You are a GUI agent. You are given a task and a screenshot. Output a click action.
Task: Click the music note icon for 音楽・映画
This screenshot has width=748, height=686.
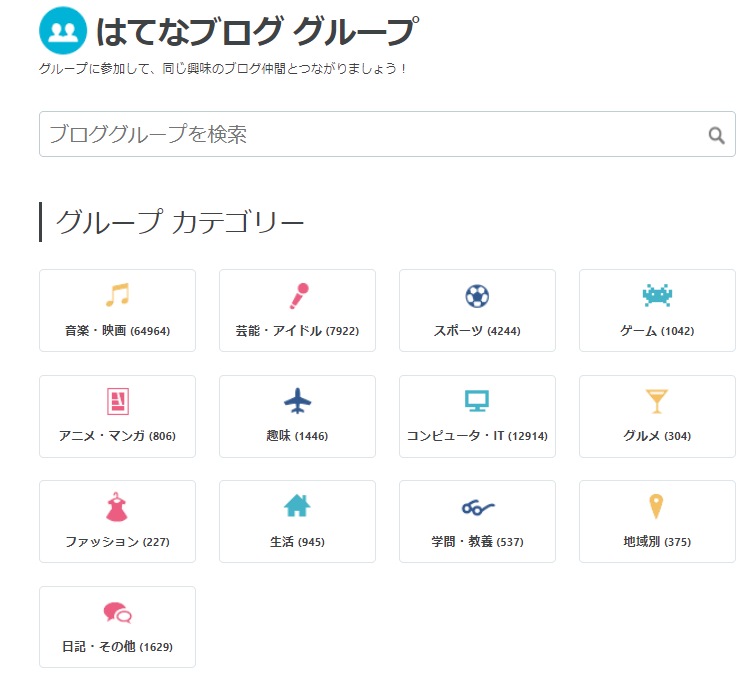coord(117,295)
